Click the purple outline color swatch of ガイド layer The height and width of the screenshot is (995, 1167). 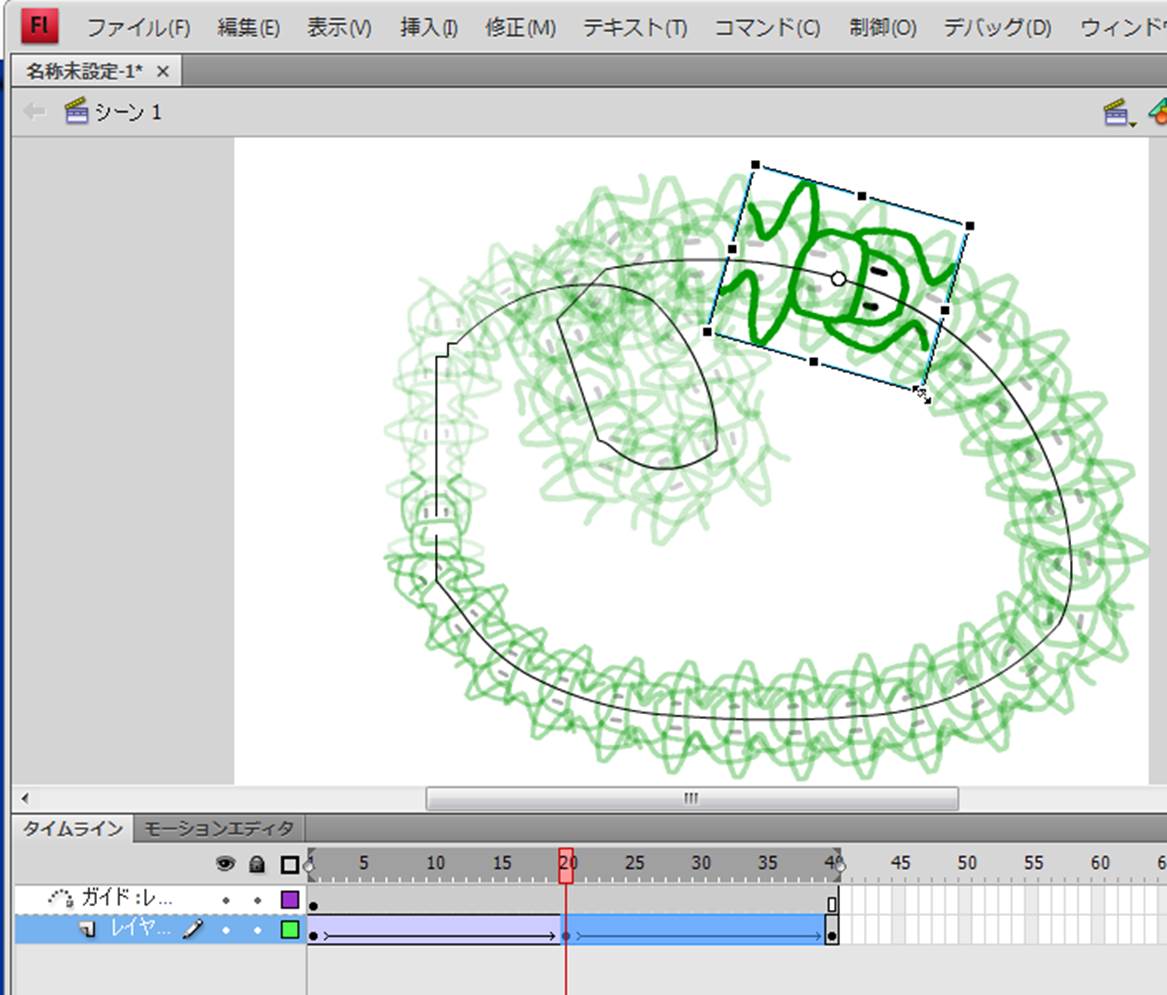click(290, 900)
